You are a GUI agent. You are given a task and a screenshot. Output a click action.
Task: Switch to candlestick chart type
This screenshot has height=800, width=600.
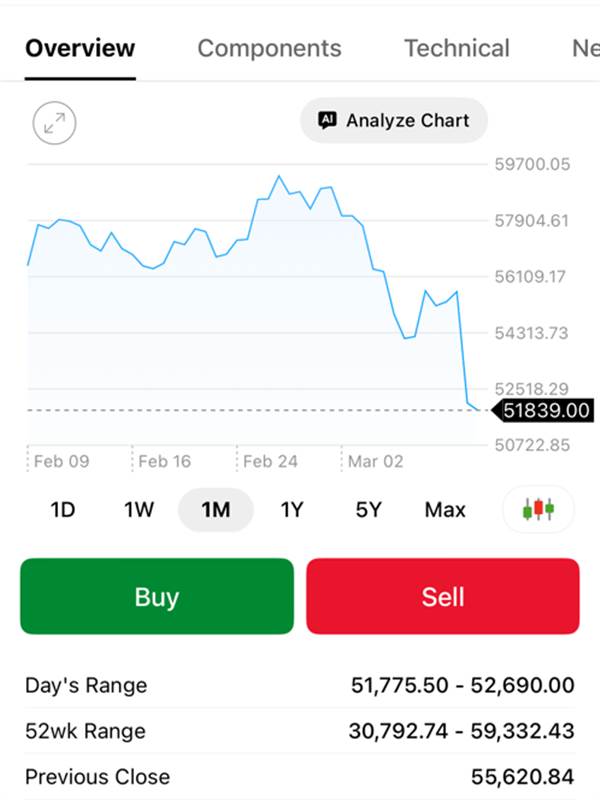coord(538,509)
